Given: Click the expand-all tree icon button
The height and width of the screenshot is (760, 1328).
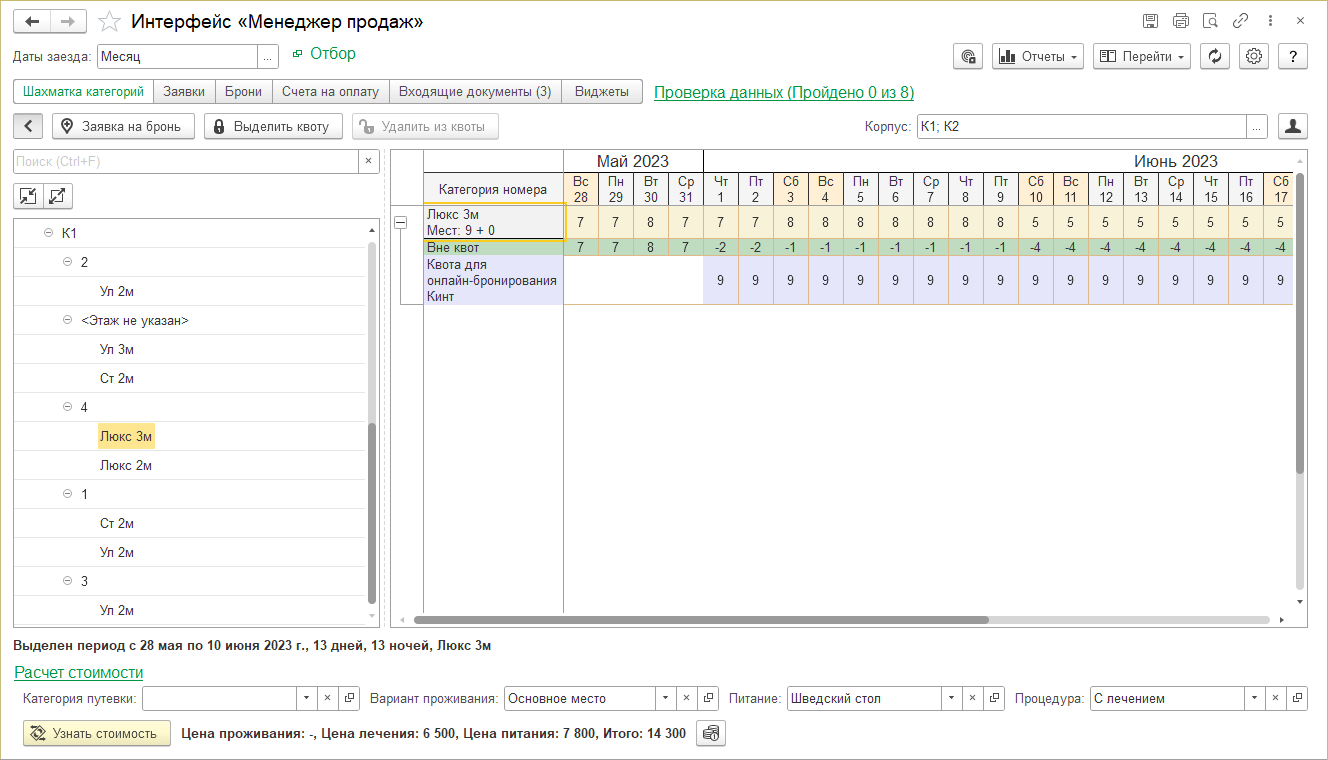Looking at the screenshot, I should coord(57,196).
